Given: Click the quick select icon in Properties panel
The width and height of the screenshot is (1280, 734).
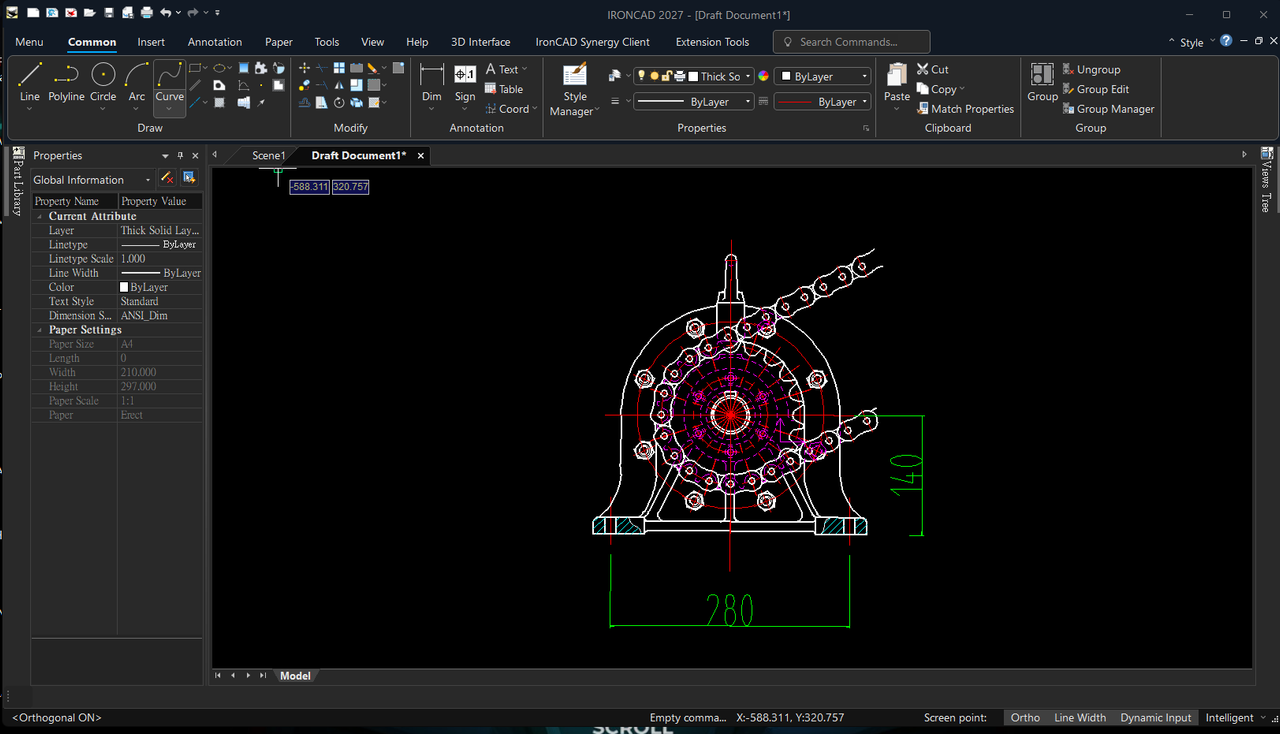Looking at the screenshot, I should [189, 178].
